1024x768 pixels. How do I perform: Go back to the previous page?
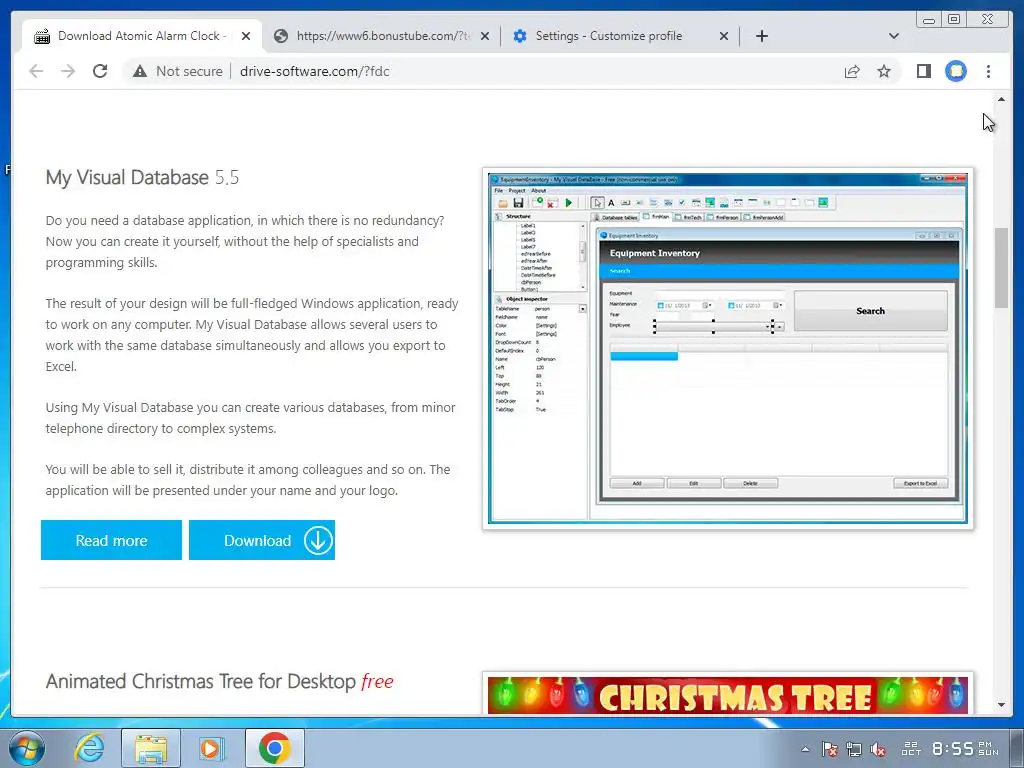pyautogui.click(x=36, y=71)
